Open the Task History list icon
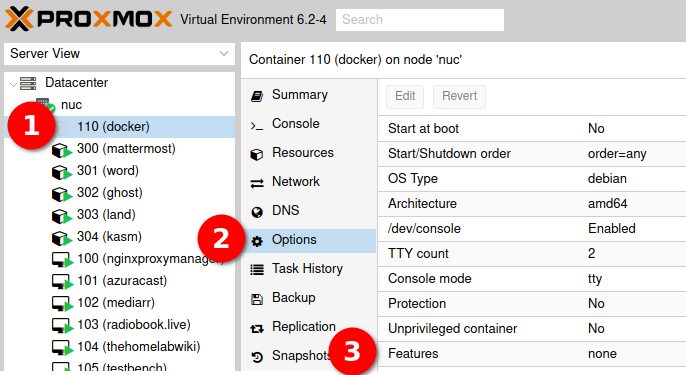 coord(257,270)
